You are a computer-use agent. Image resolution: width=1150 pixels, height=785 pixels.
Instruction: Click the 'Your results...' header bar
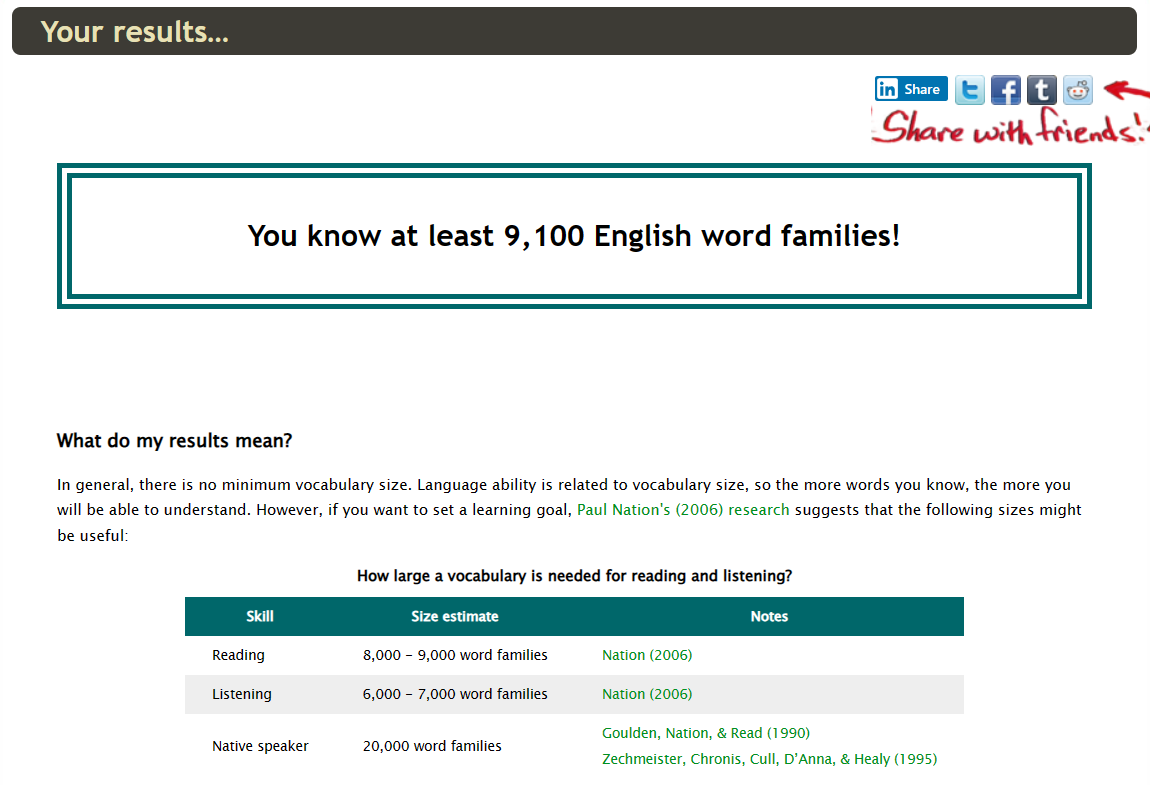click(x=574, y=31)
